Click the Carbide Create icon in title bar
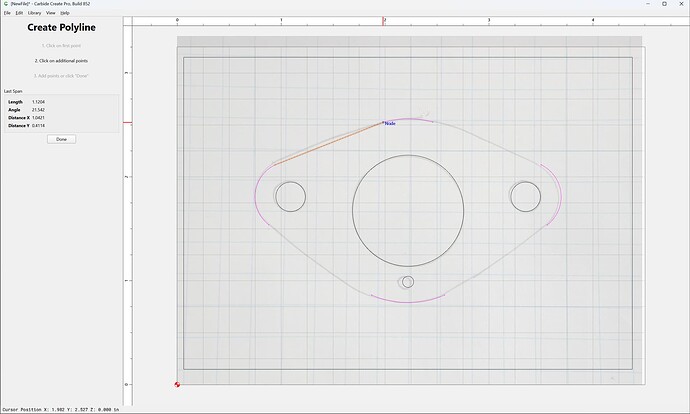The width and height of the screenshot is (690, 414). tap(6, 4)
